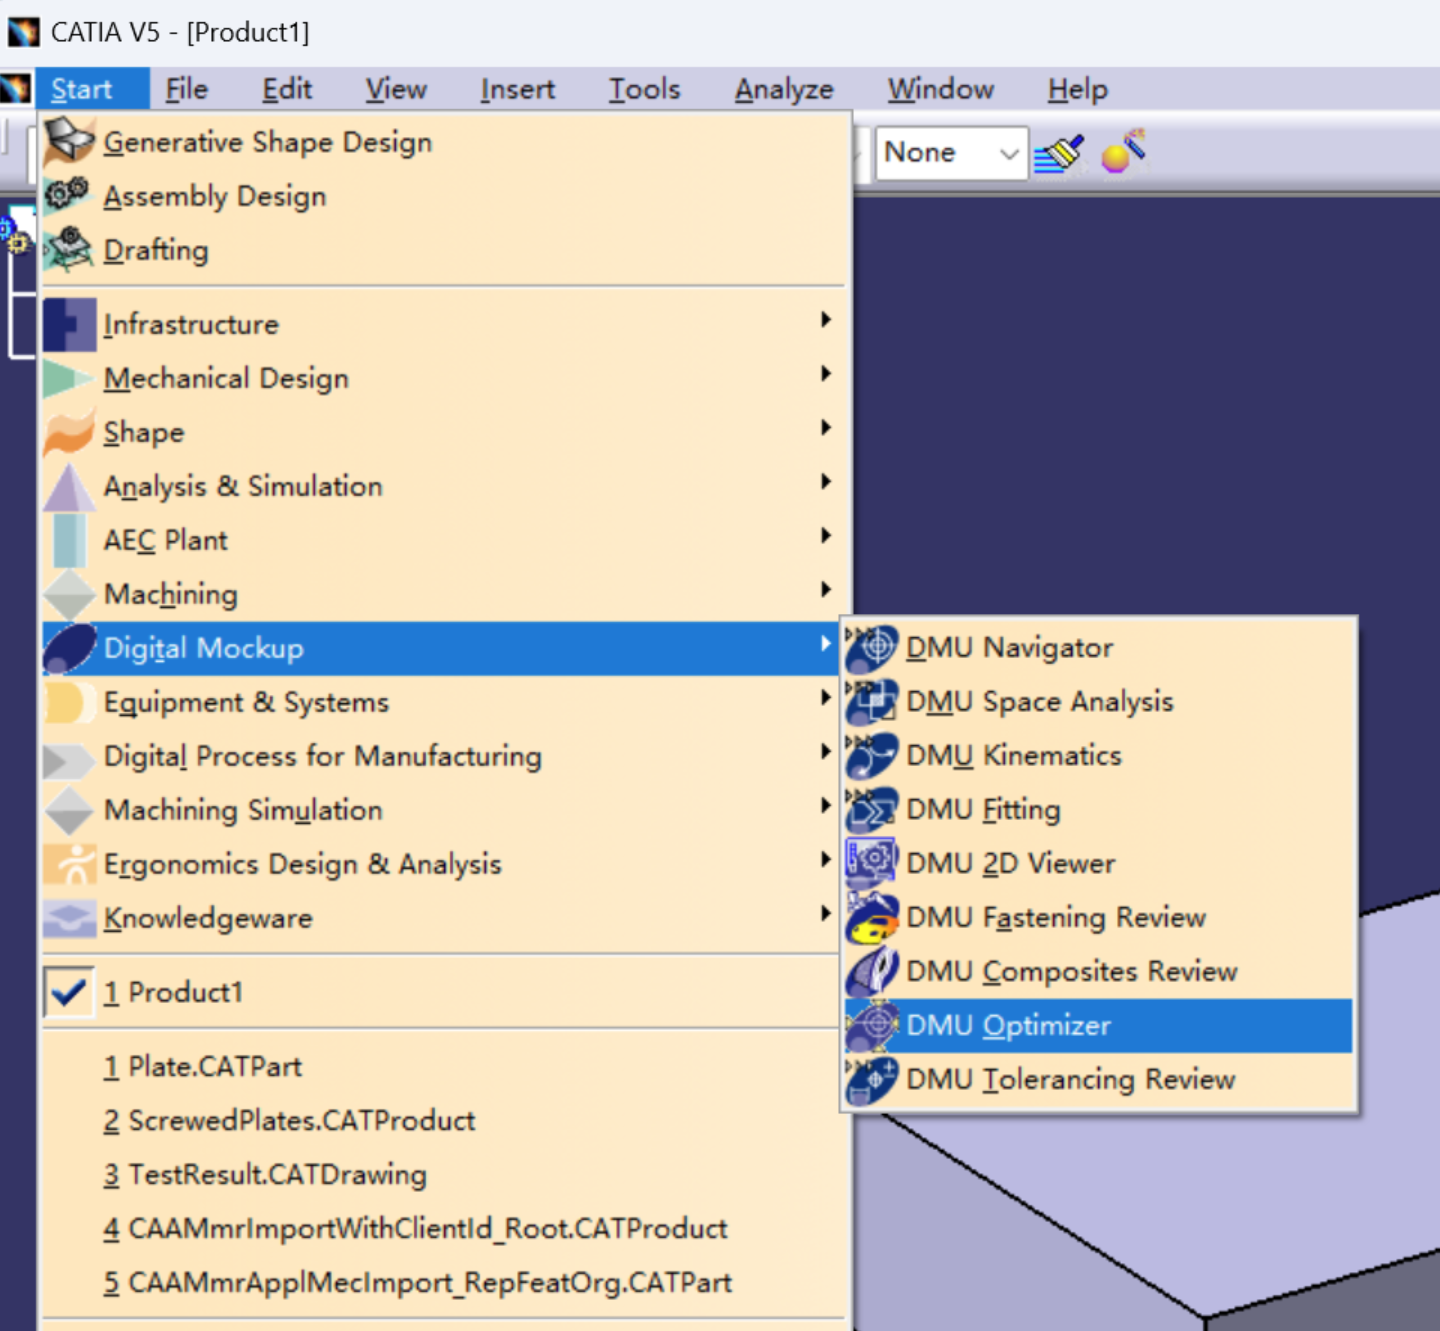The width and height of the screenshot is (1440, 1331).
Task: Click the DMU Optimizer icon
Action: tap(871, 1025)
